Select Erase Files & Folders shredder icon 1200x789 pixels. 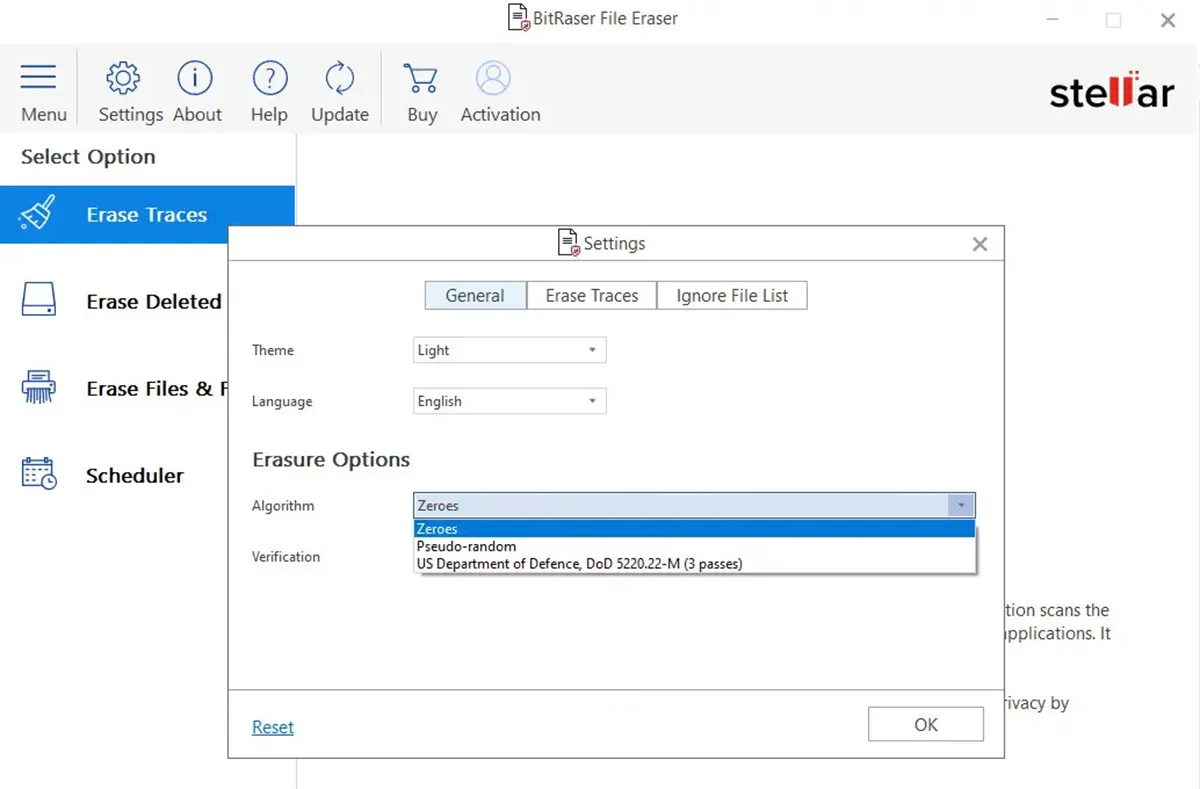point(38,387)
